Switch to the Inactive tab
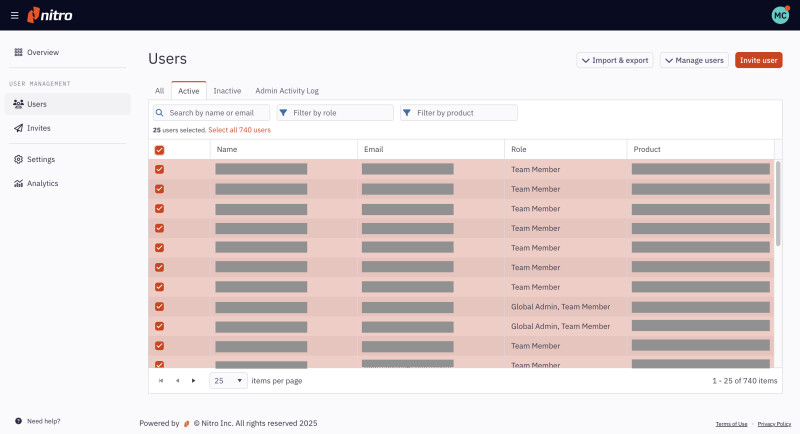 pos(227,91)
